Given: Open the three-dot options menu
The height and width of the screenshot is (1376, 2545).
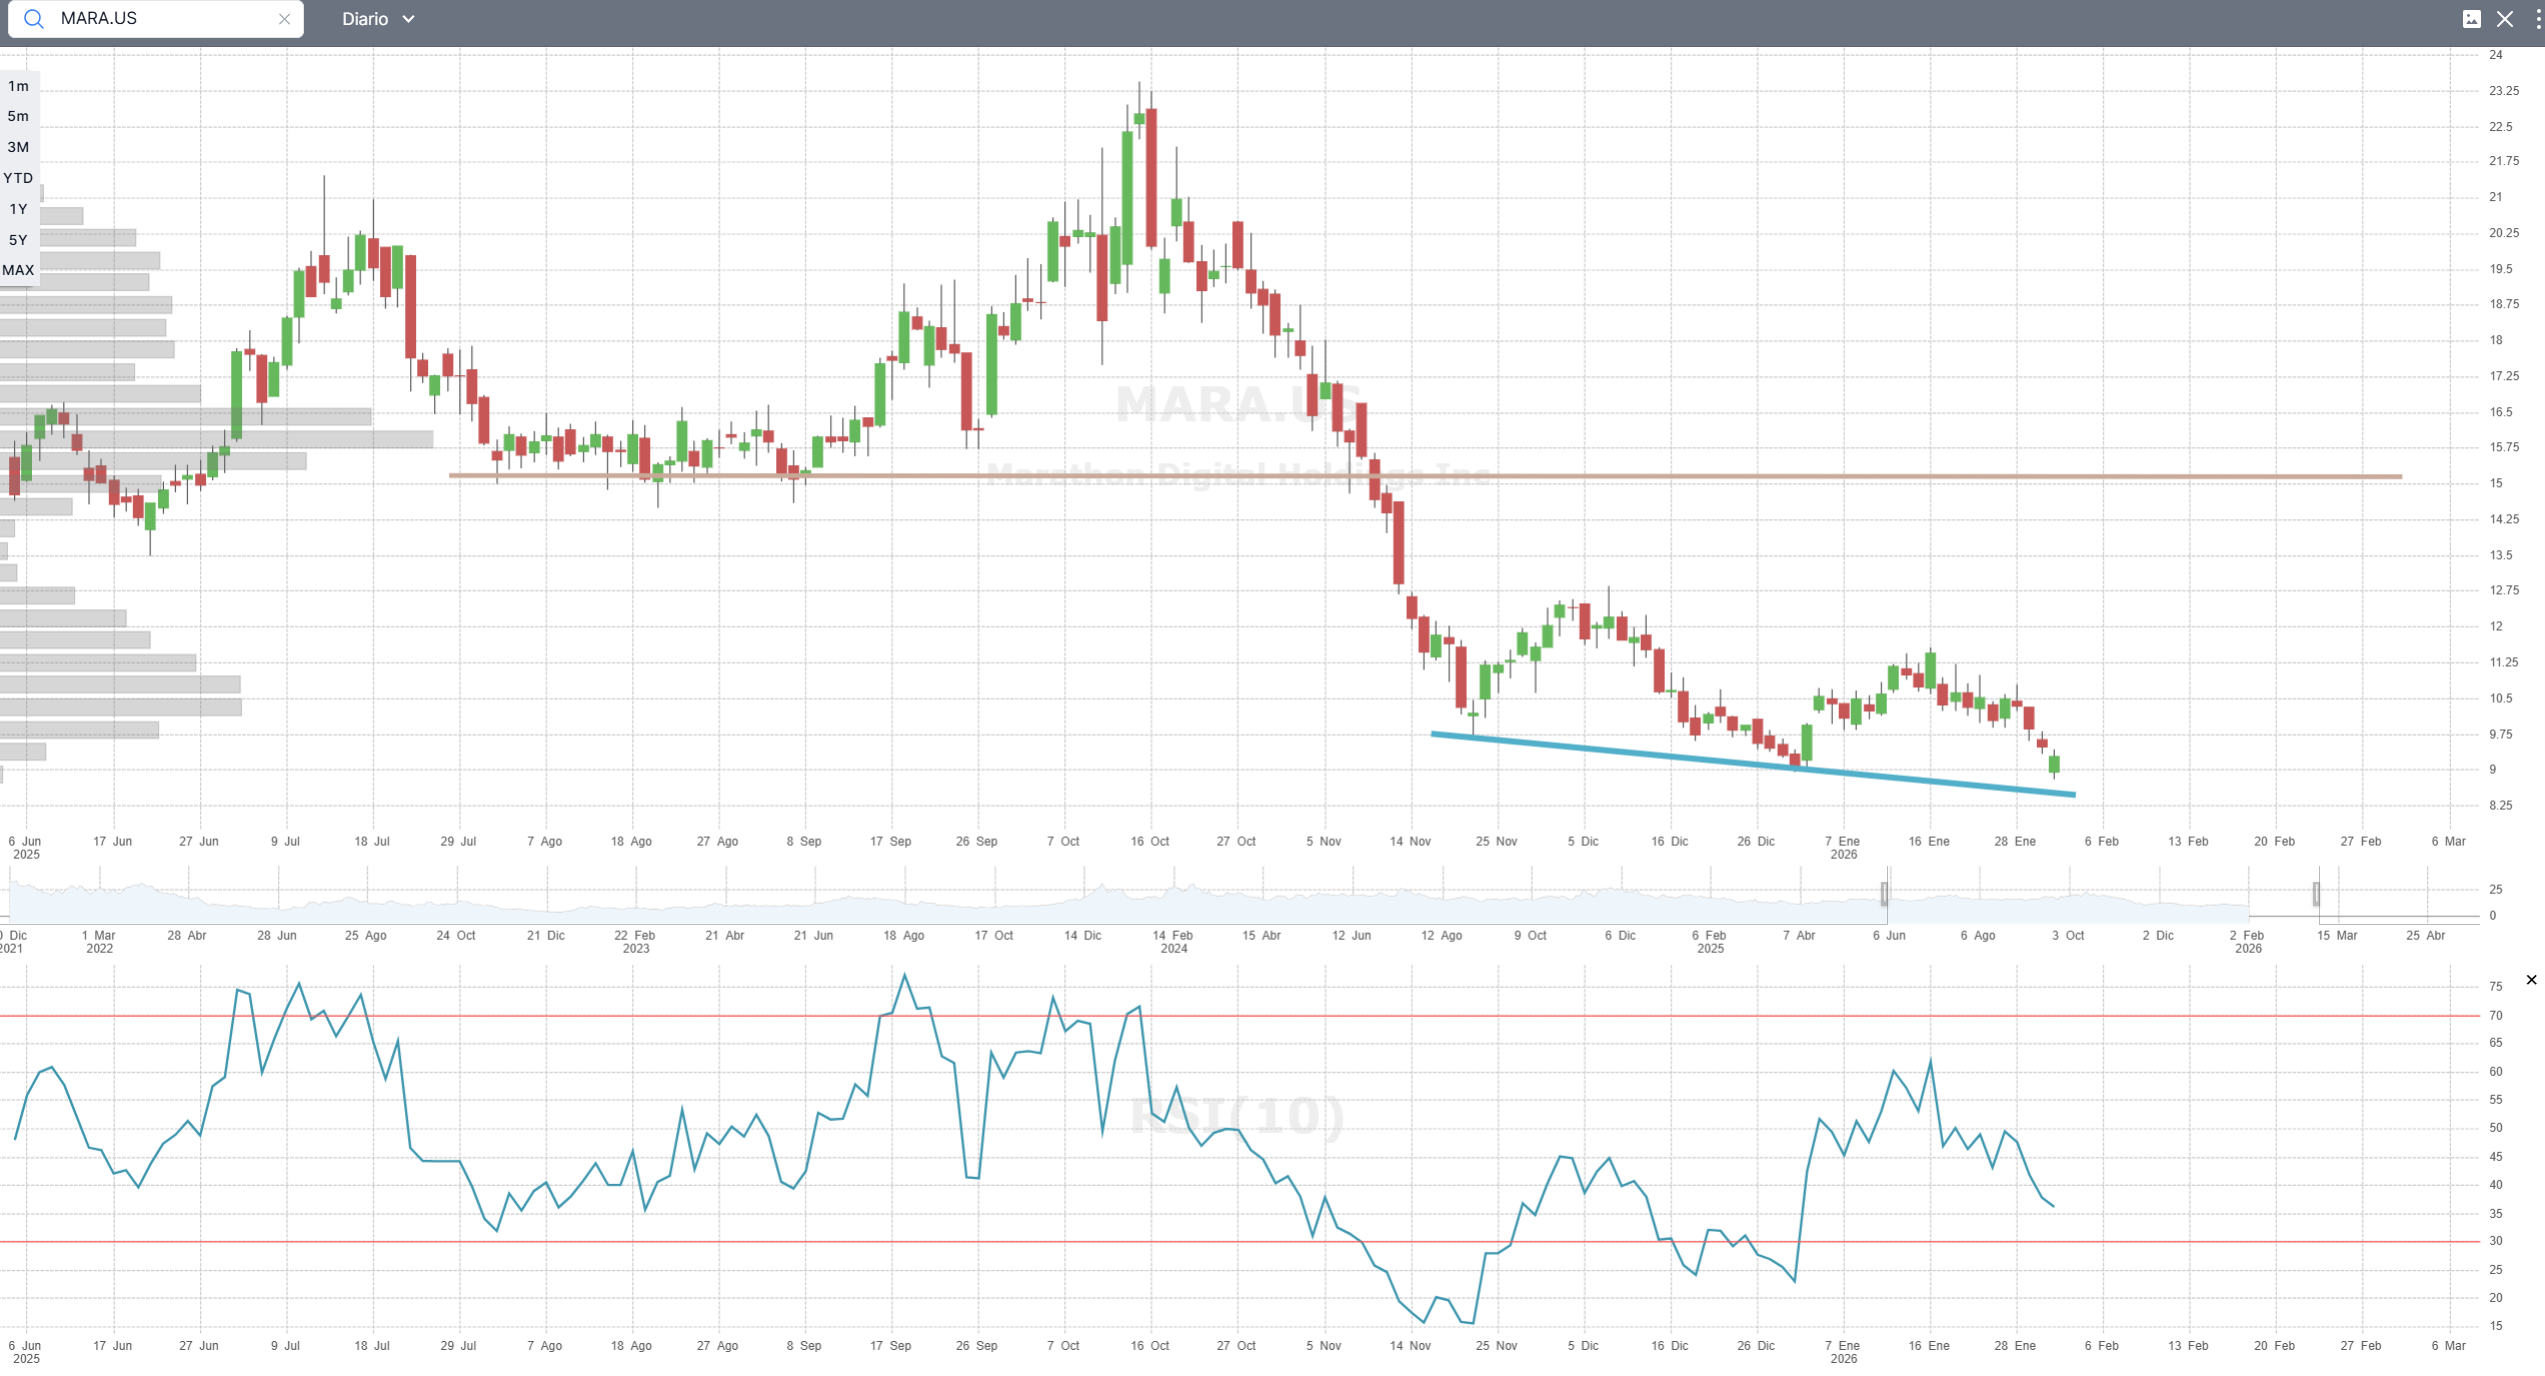Looking at the screenshot, I should pos(2538,19).
